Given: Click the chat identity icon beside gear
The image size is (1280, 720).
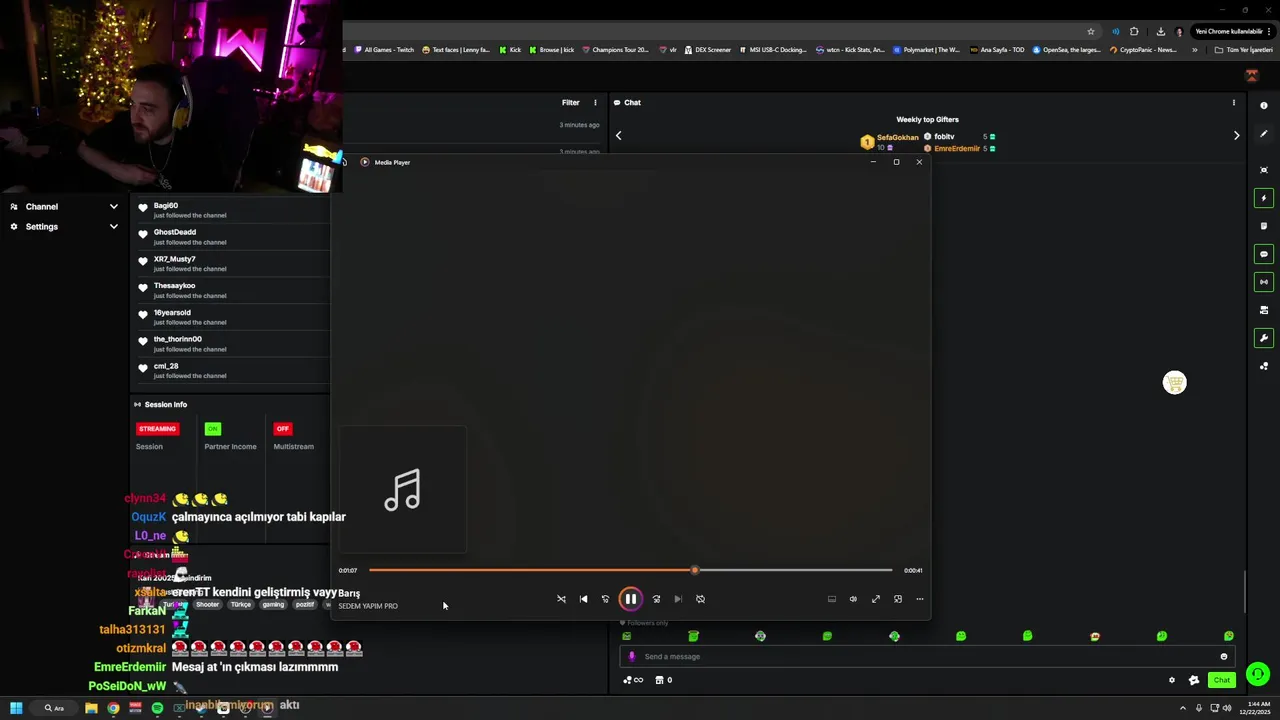Looking at the screenshot, I should 1194,680.
